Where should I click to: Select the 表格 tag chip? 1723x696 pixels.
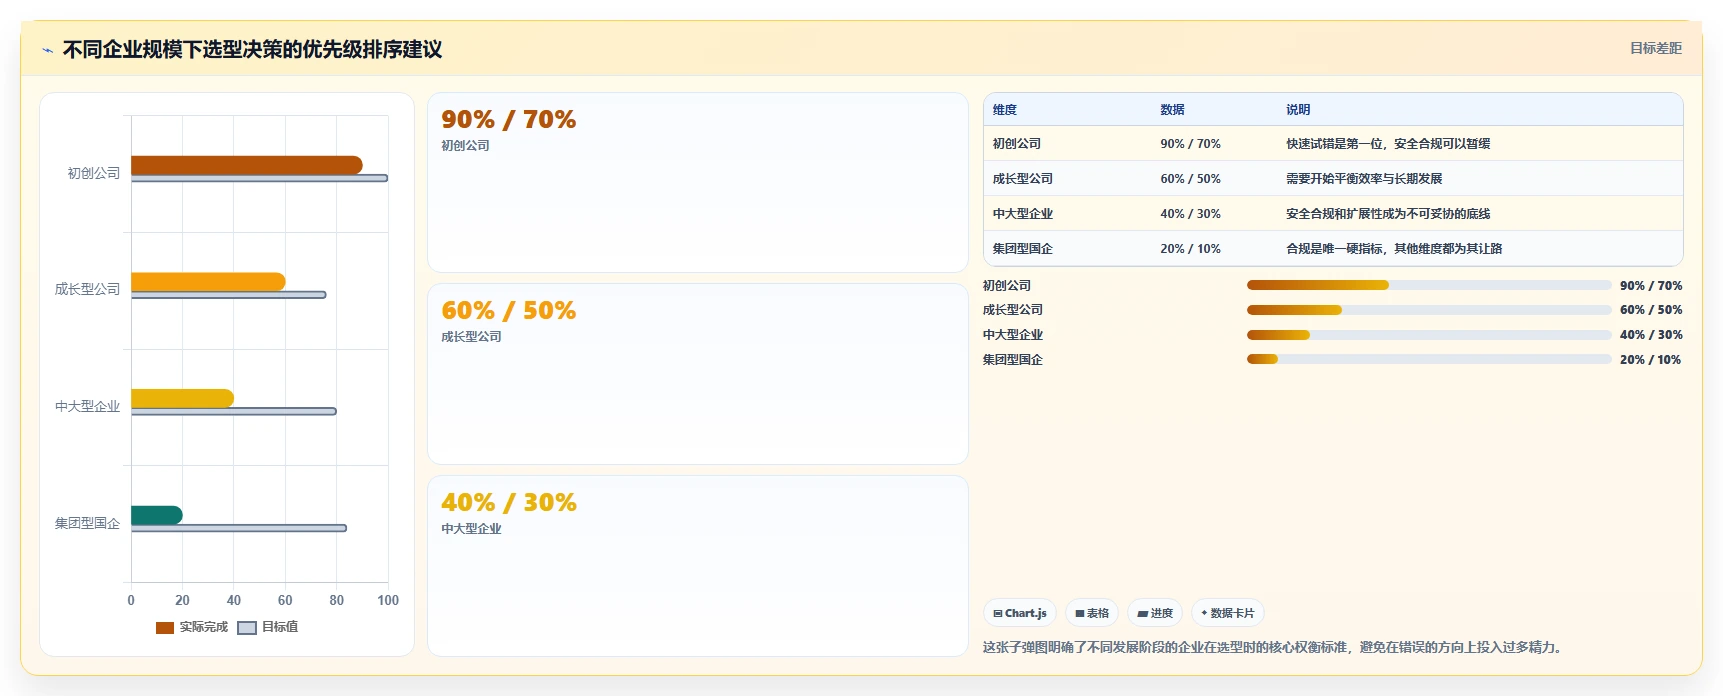[x=1091, y=613]
